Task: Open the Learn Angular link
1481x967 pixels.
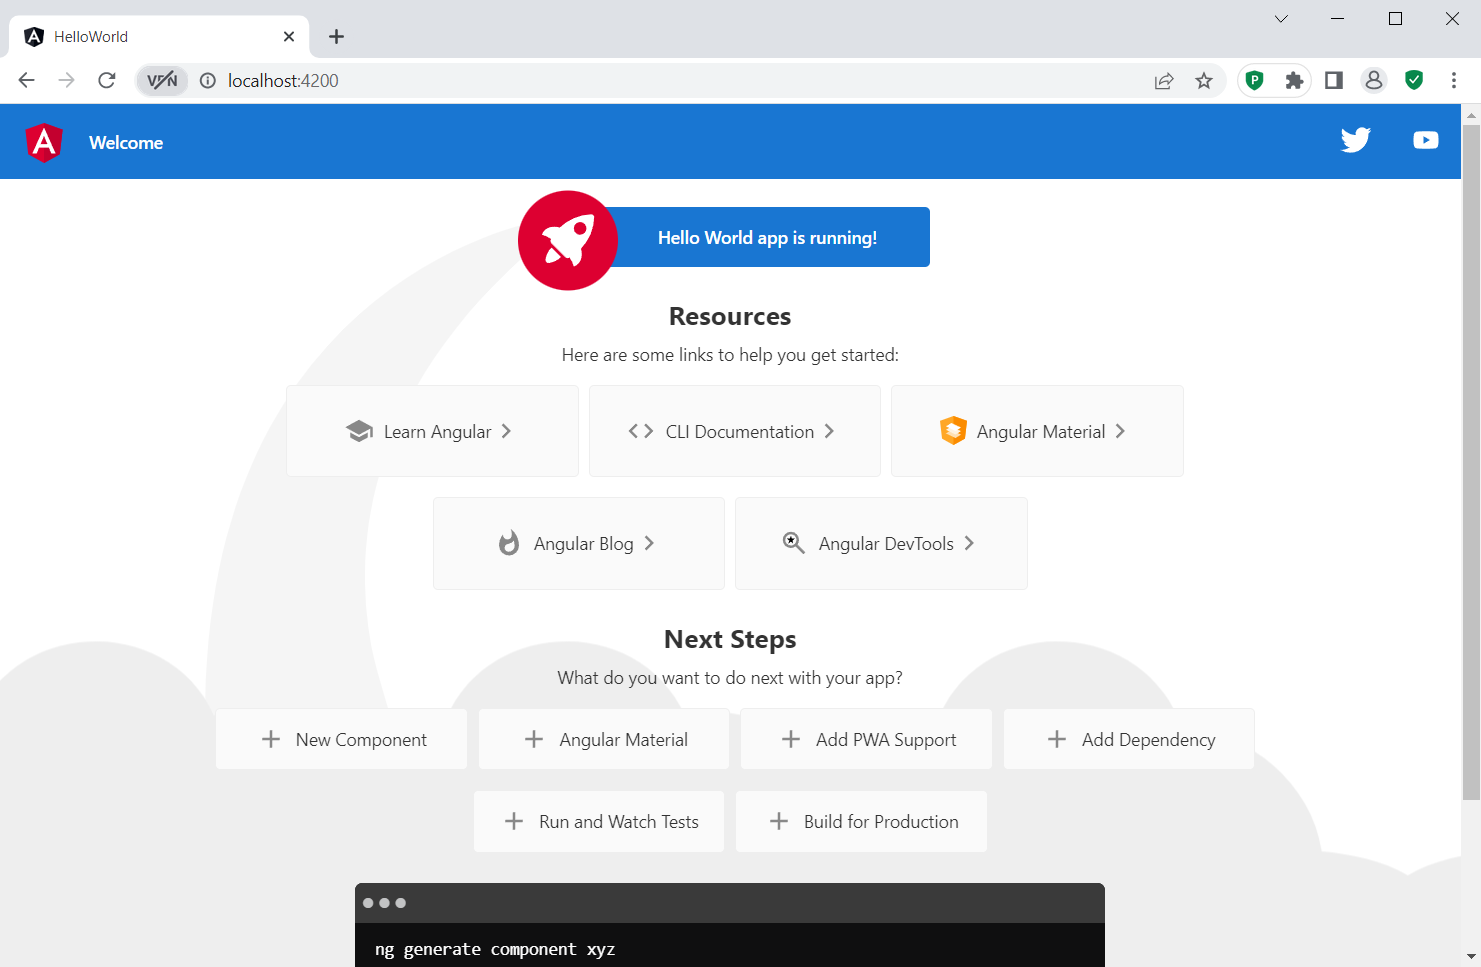Action: tap(432, 431)
